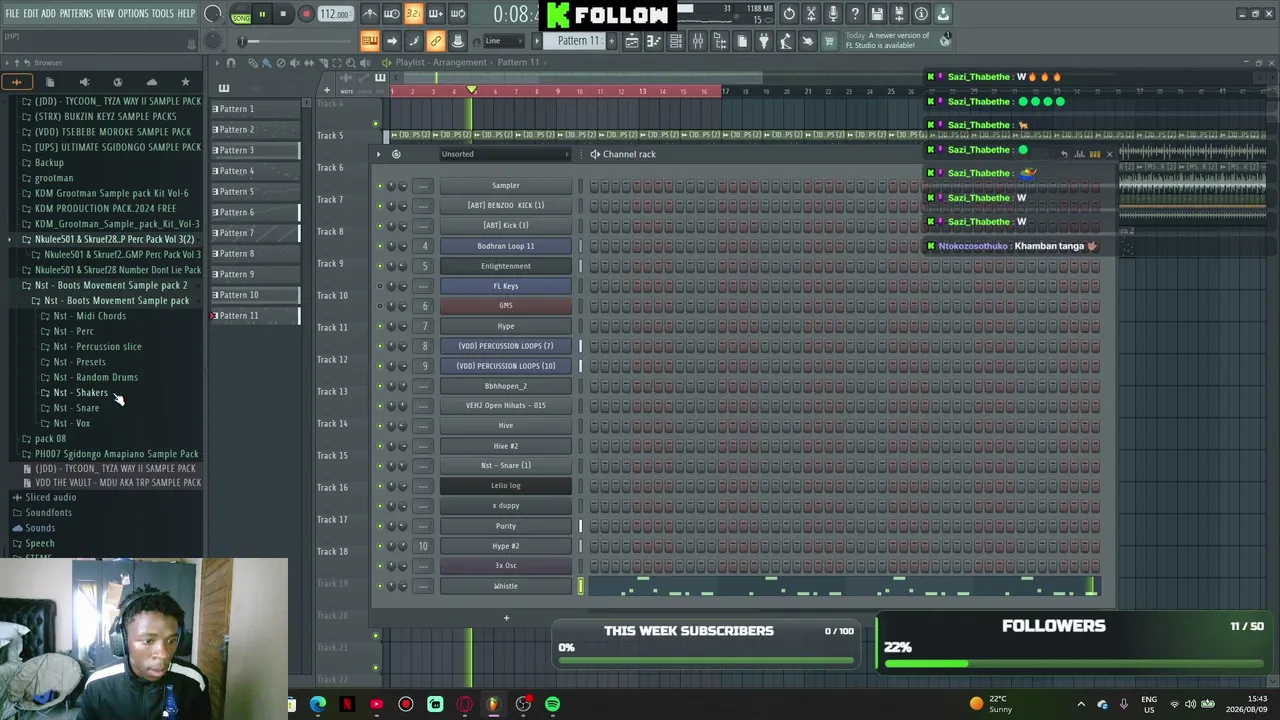This screenshot has height=720, width=1280.
Task: Click the one-click audio recording microphone icon
Action: 833,14
